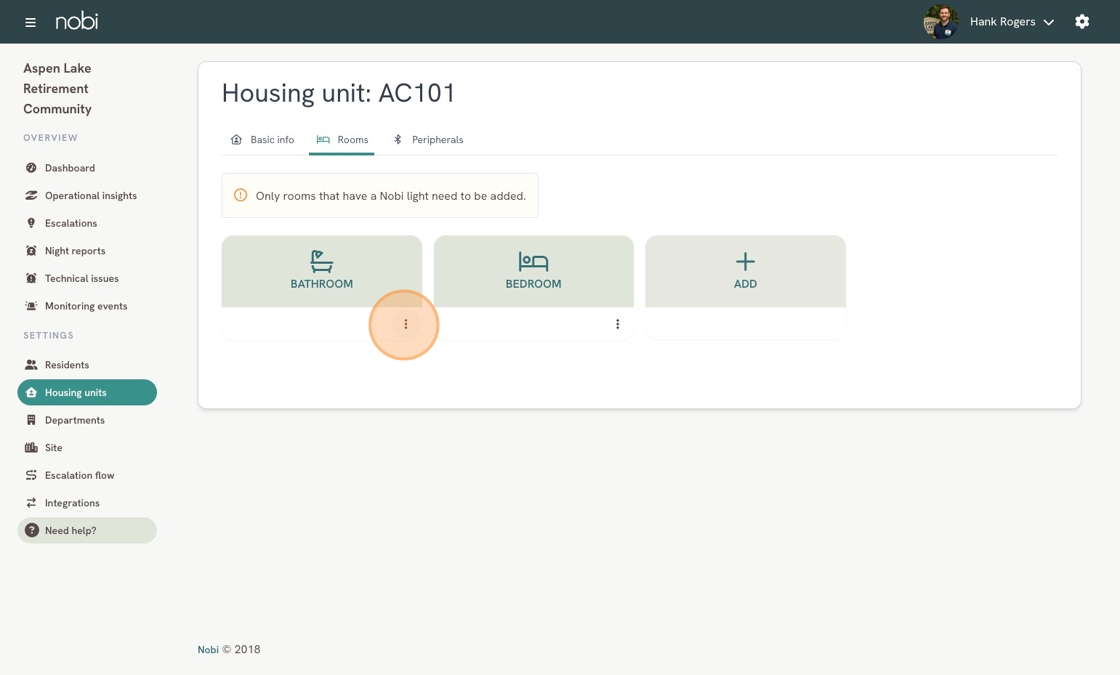Switch to Basic info tab

click(x=262, y=139)
